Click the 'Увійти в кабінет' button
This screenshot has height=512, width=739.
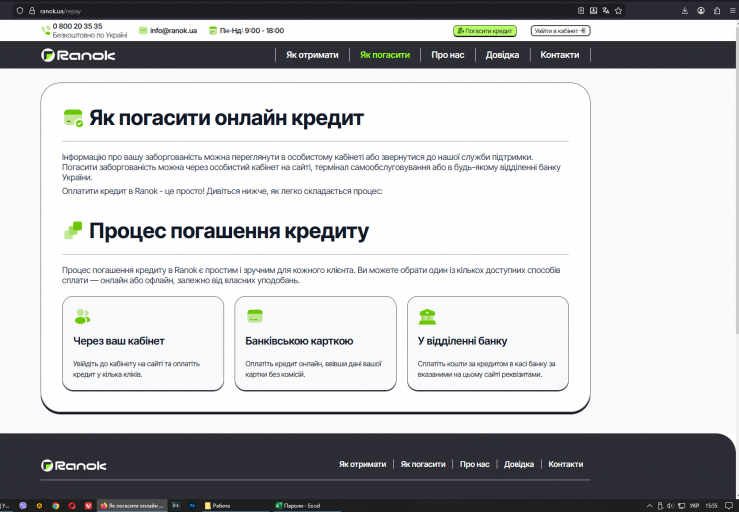[560, 31]
